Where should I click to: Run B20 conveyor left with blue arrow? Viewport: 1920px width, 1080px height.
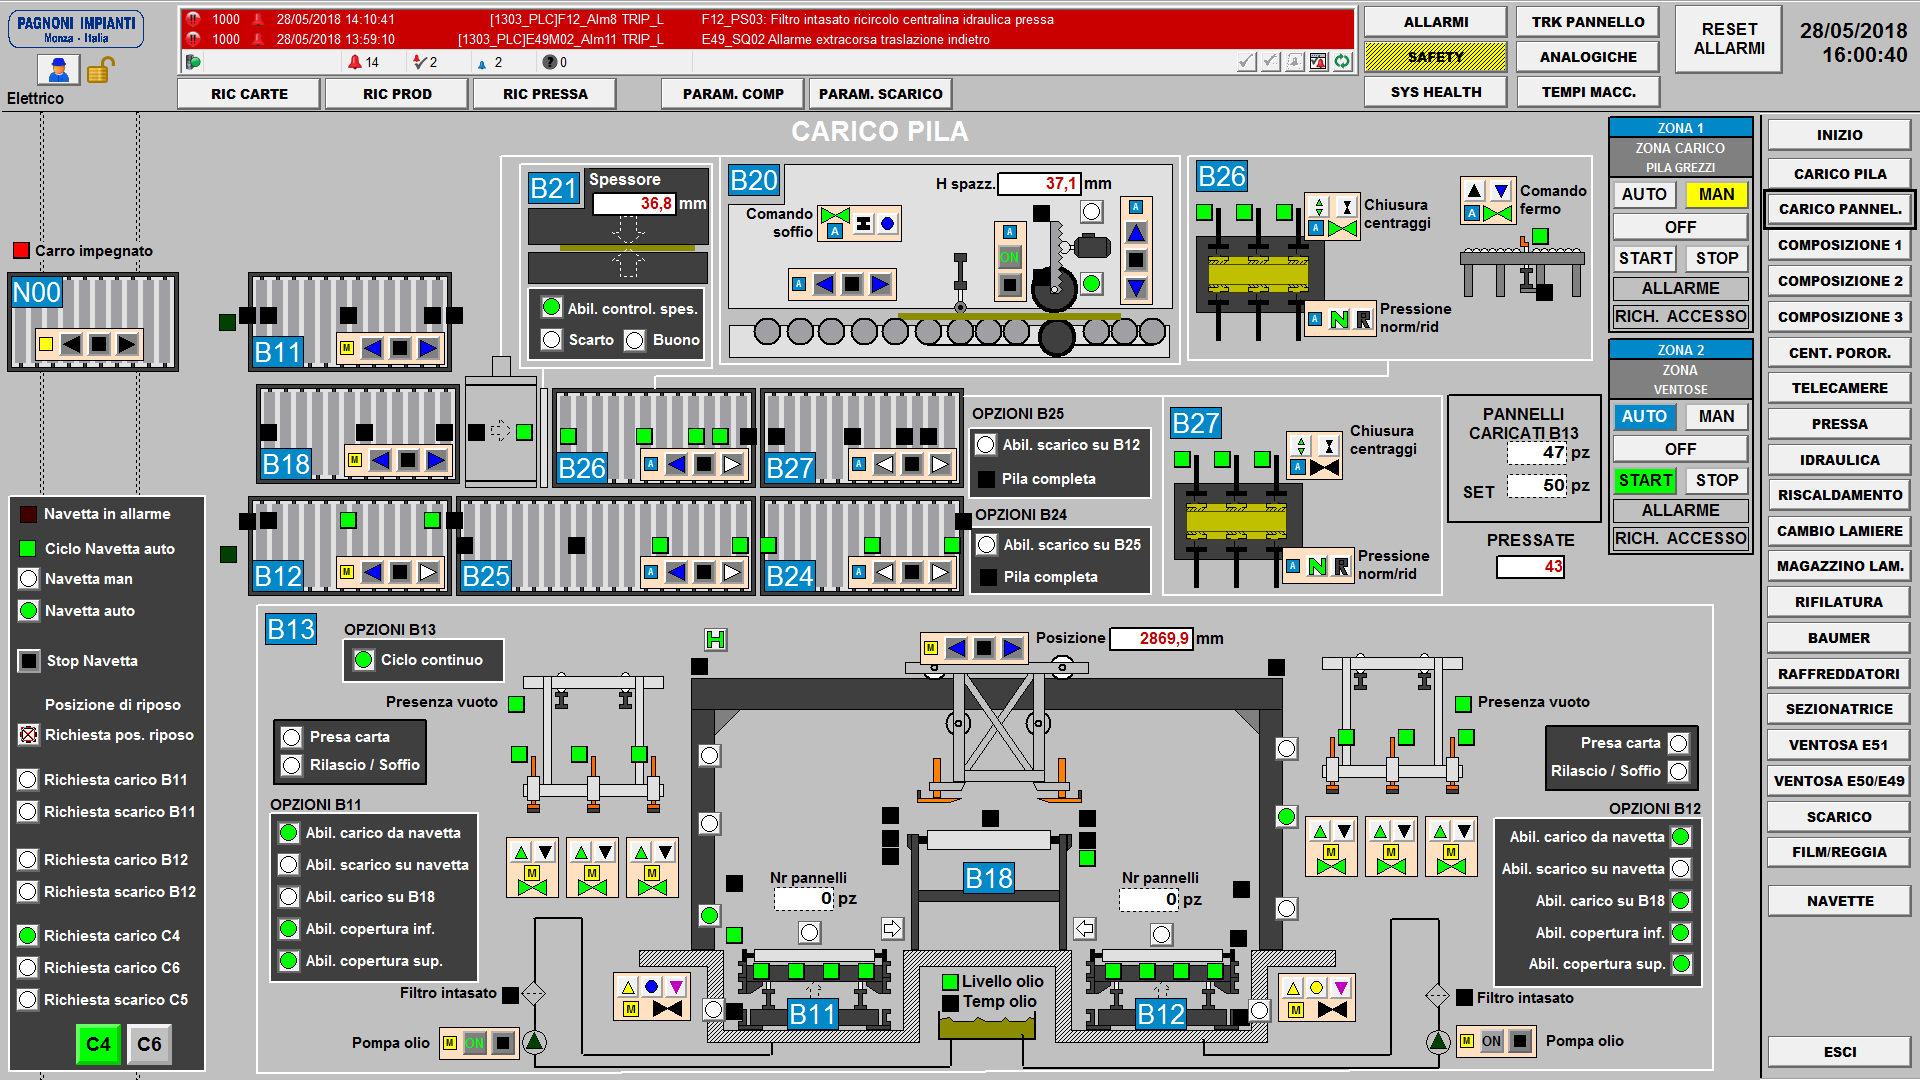[x=824, y=284]
